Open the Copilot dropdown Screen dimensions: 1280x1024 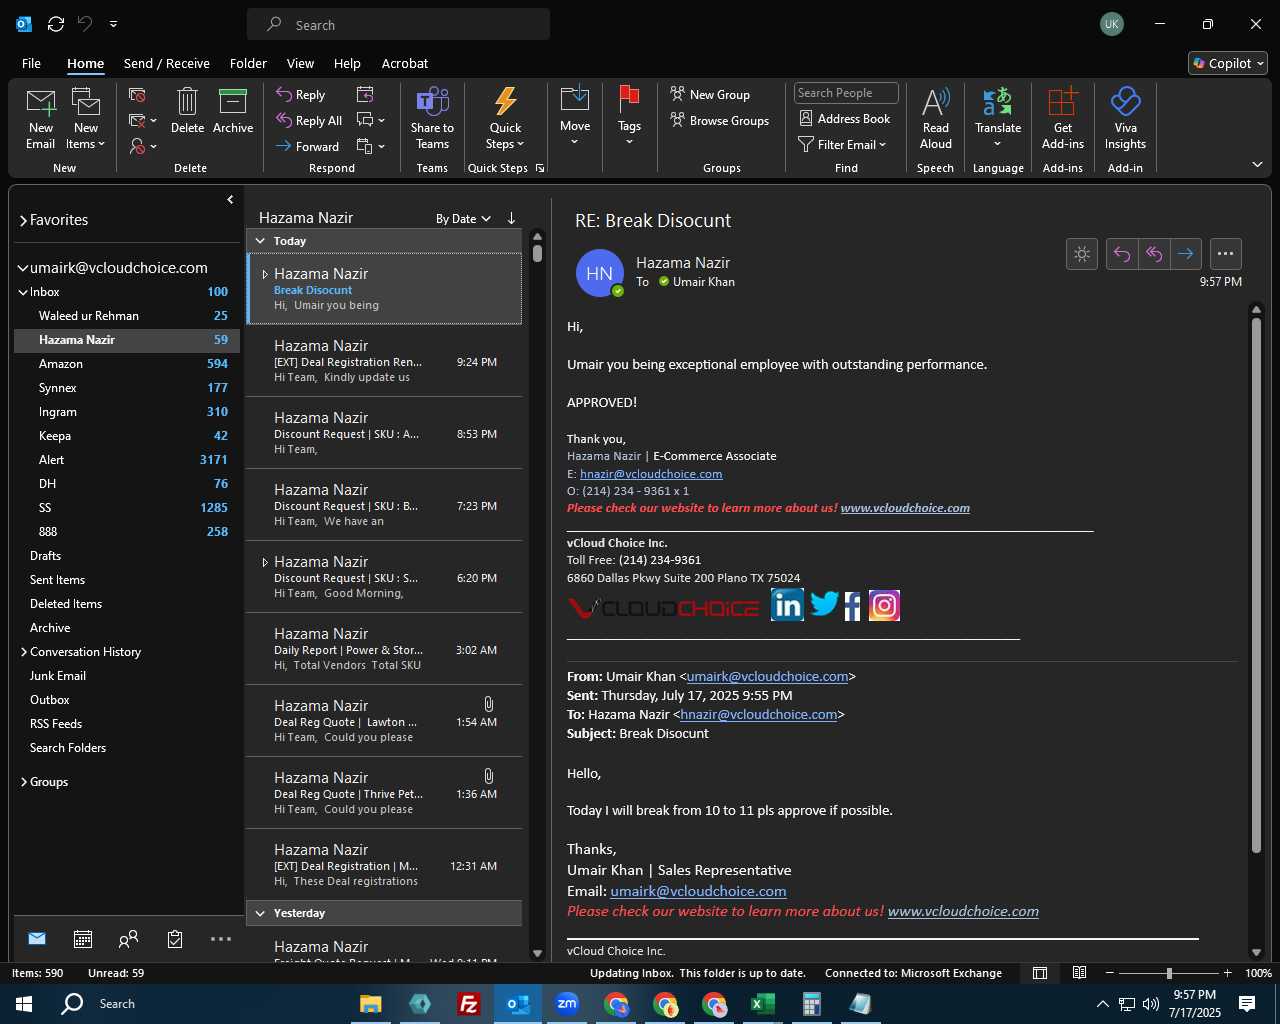tap(1228, 63)
